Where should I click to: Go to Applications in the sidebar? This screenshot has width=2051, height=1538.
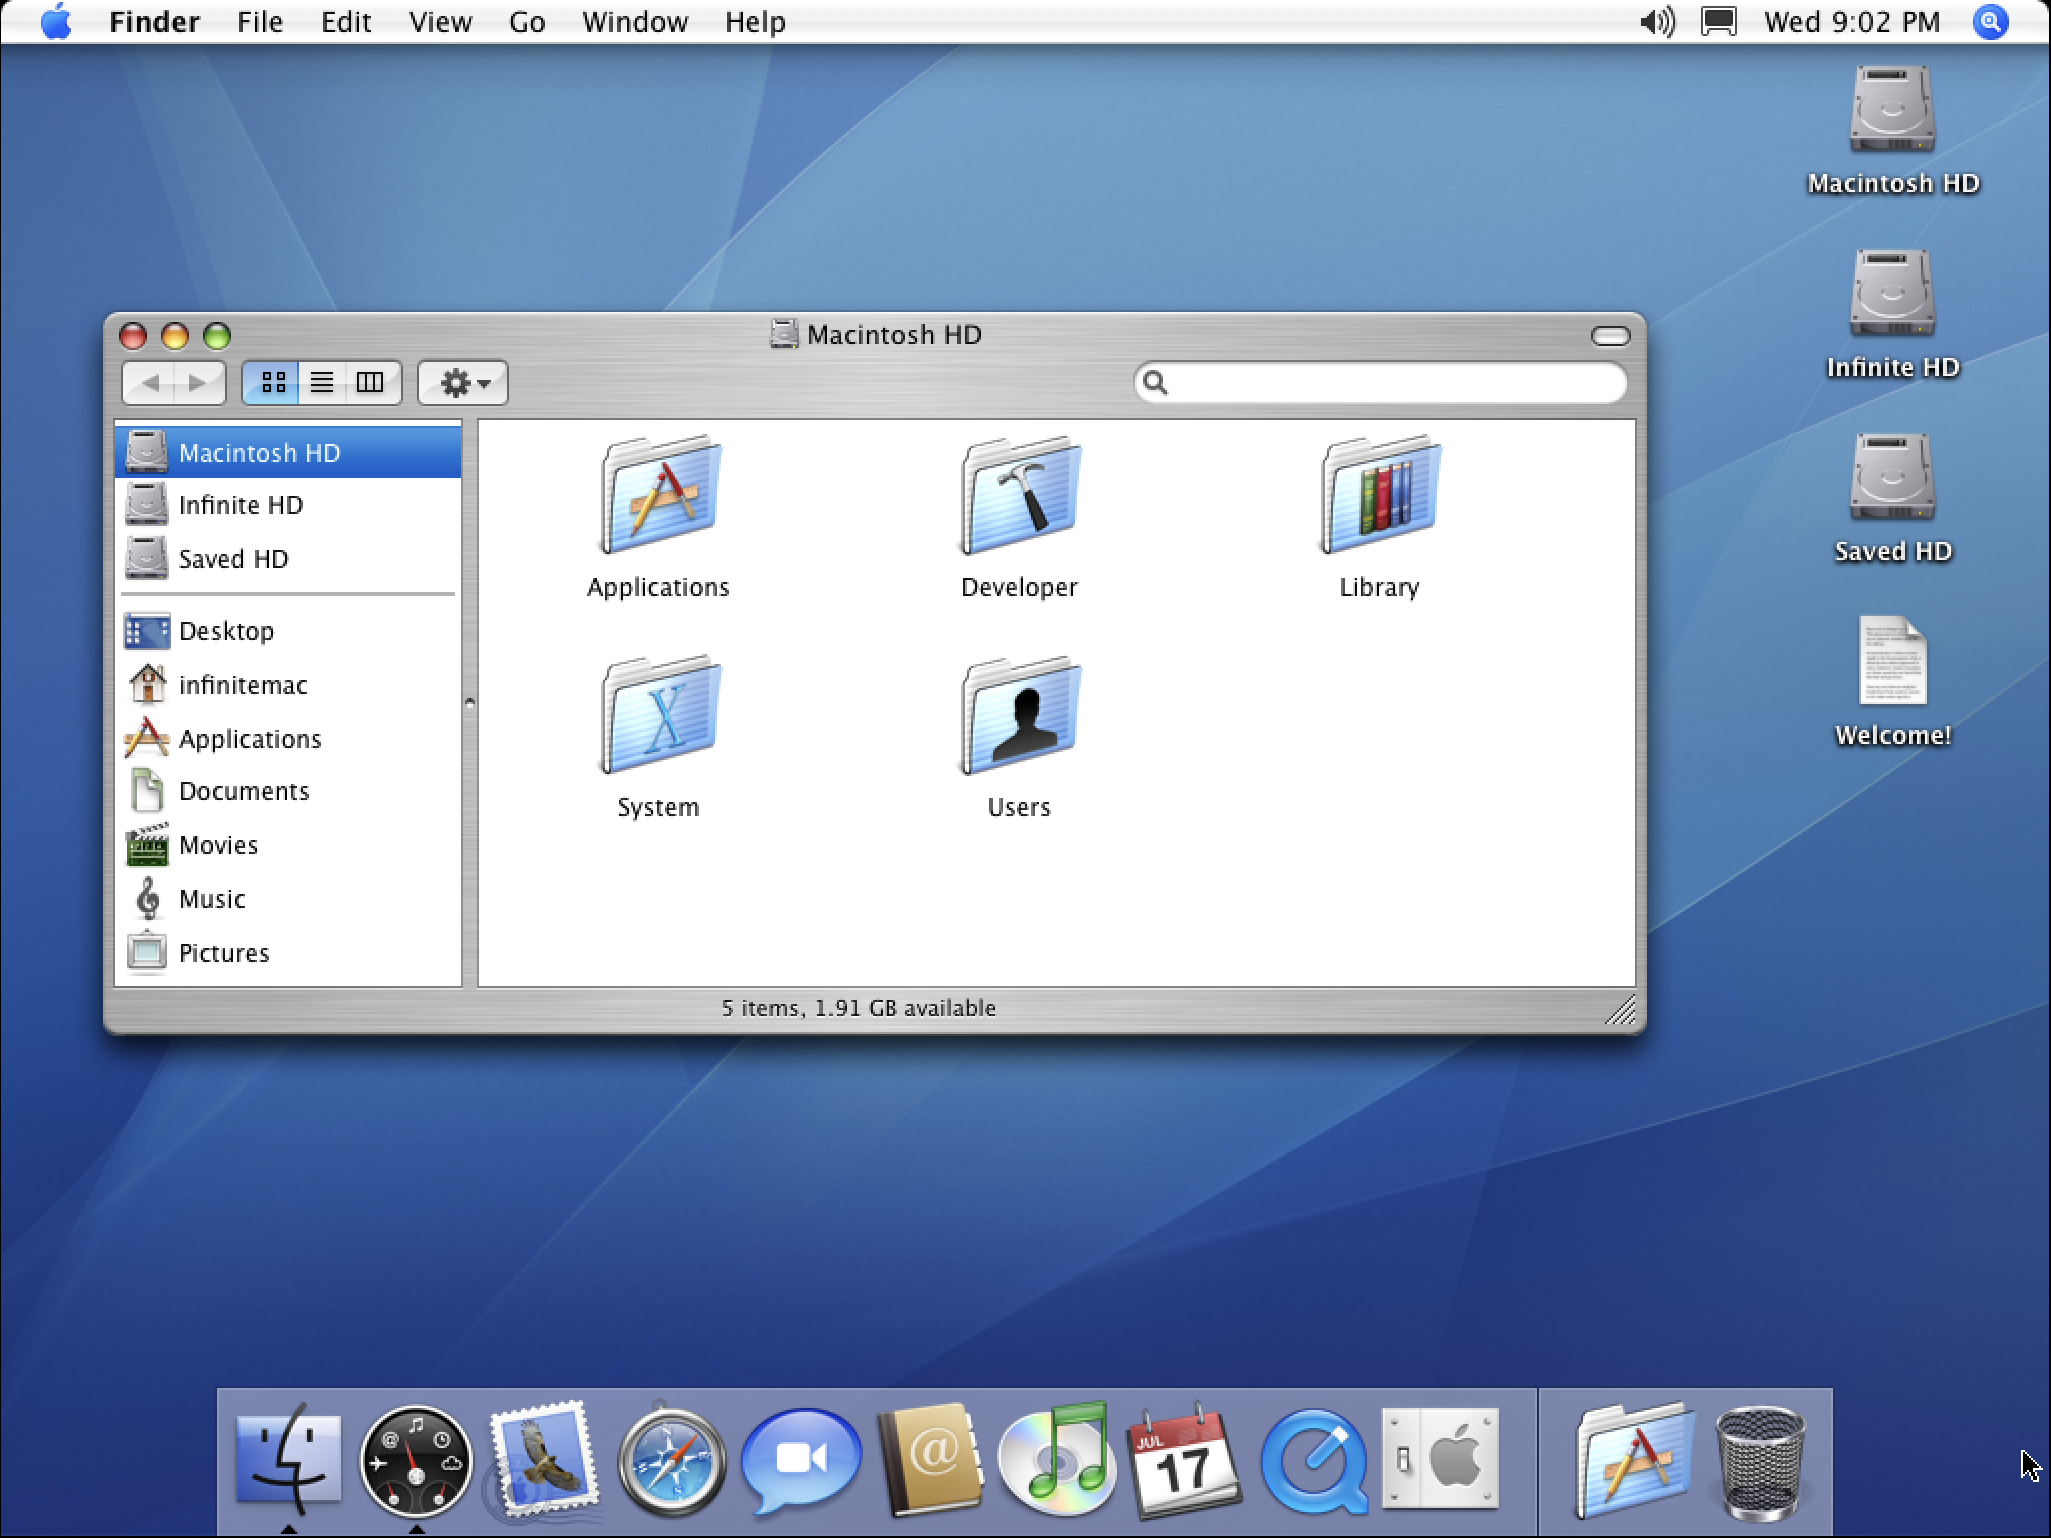(x=288, y=739)
